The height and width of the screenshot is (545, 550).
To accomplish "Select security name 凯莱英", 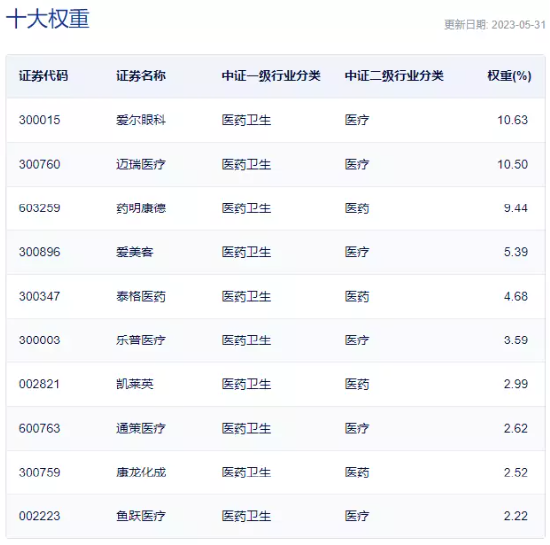I will [x=135, y=384].
